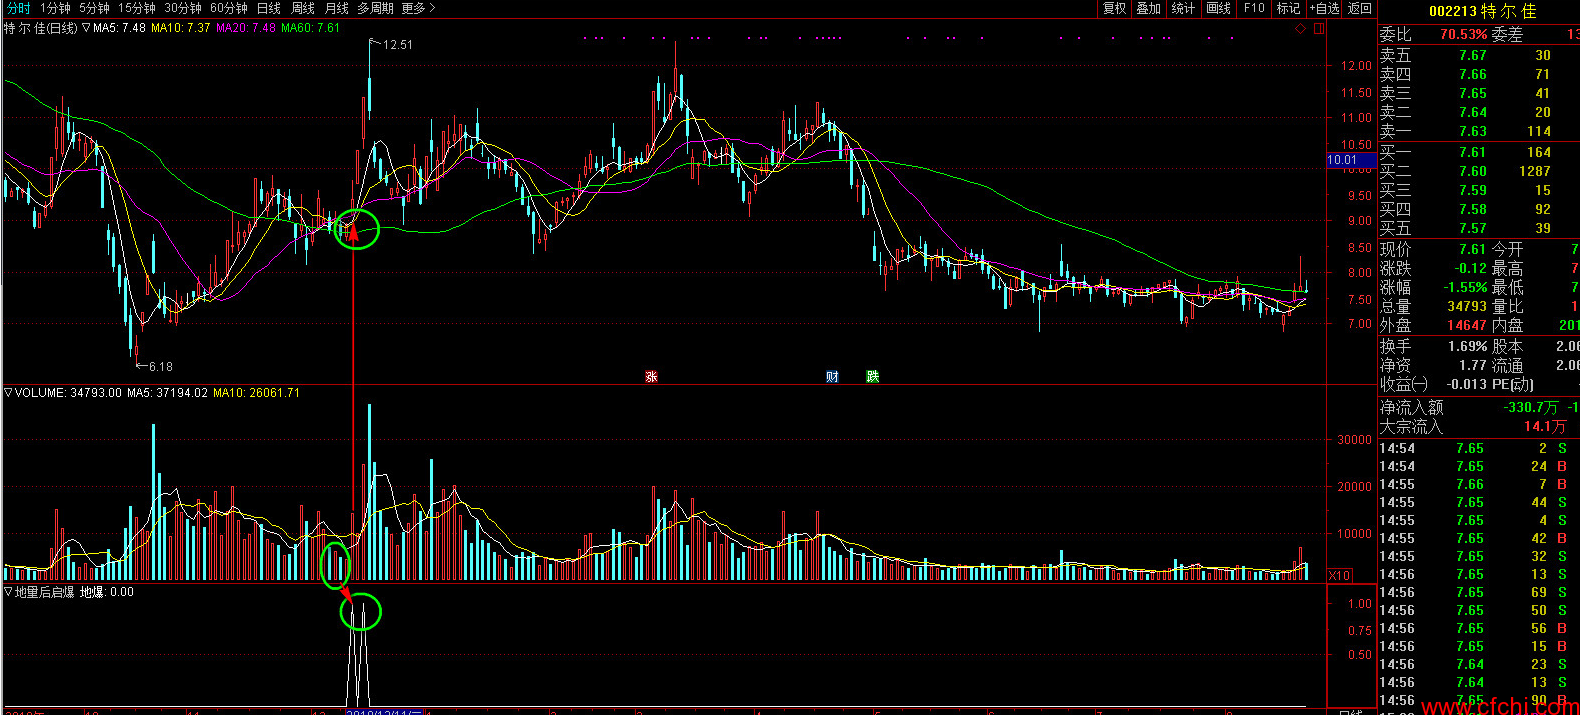Click the X10 volume scale label
The height and width of the screenshot is (715, 1580).
coord(1340,575)
